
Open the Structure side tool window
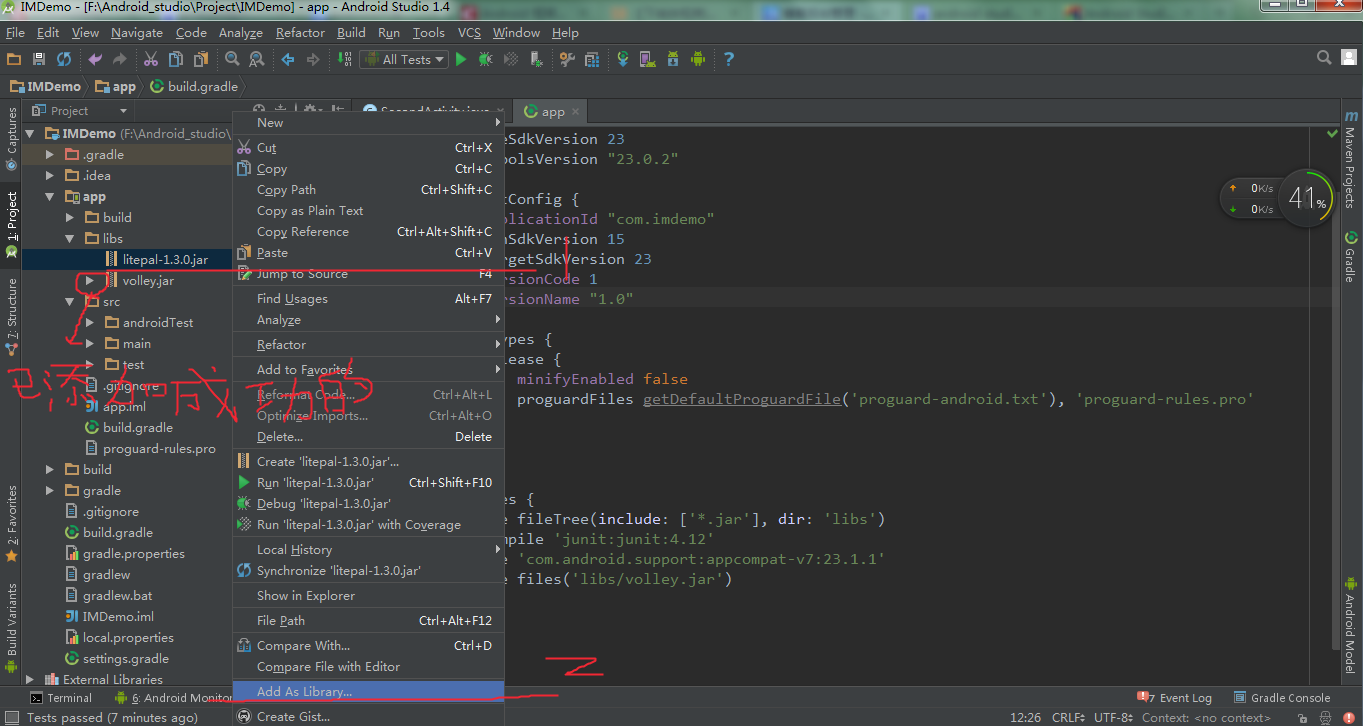coord(11,317)
